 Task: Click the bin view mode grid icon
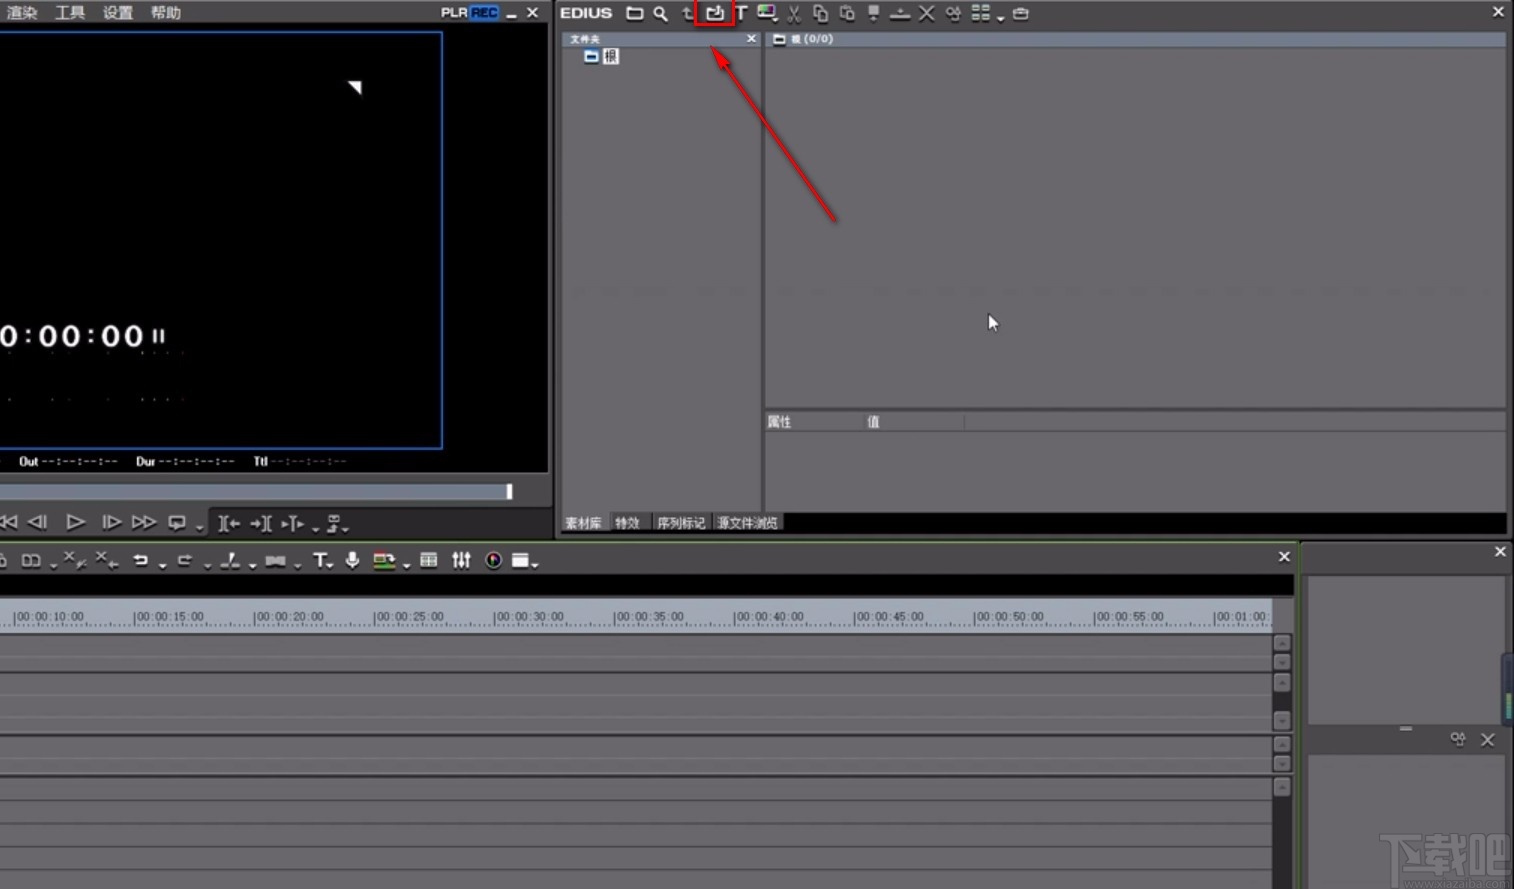coord(980,13)
